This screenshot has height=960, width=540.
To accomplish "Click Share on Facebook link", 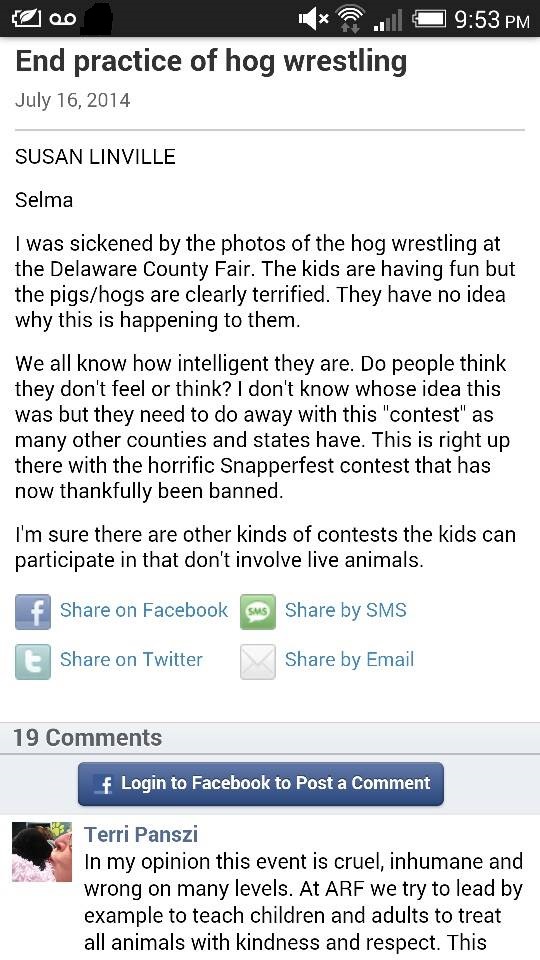I will (144, 610).
